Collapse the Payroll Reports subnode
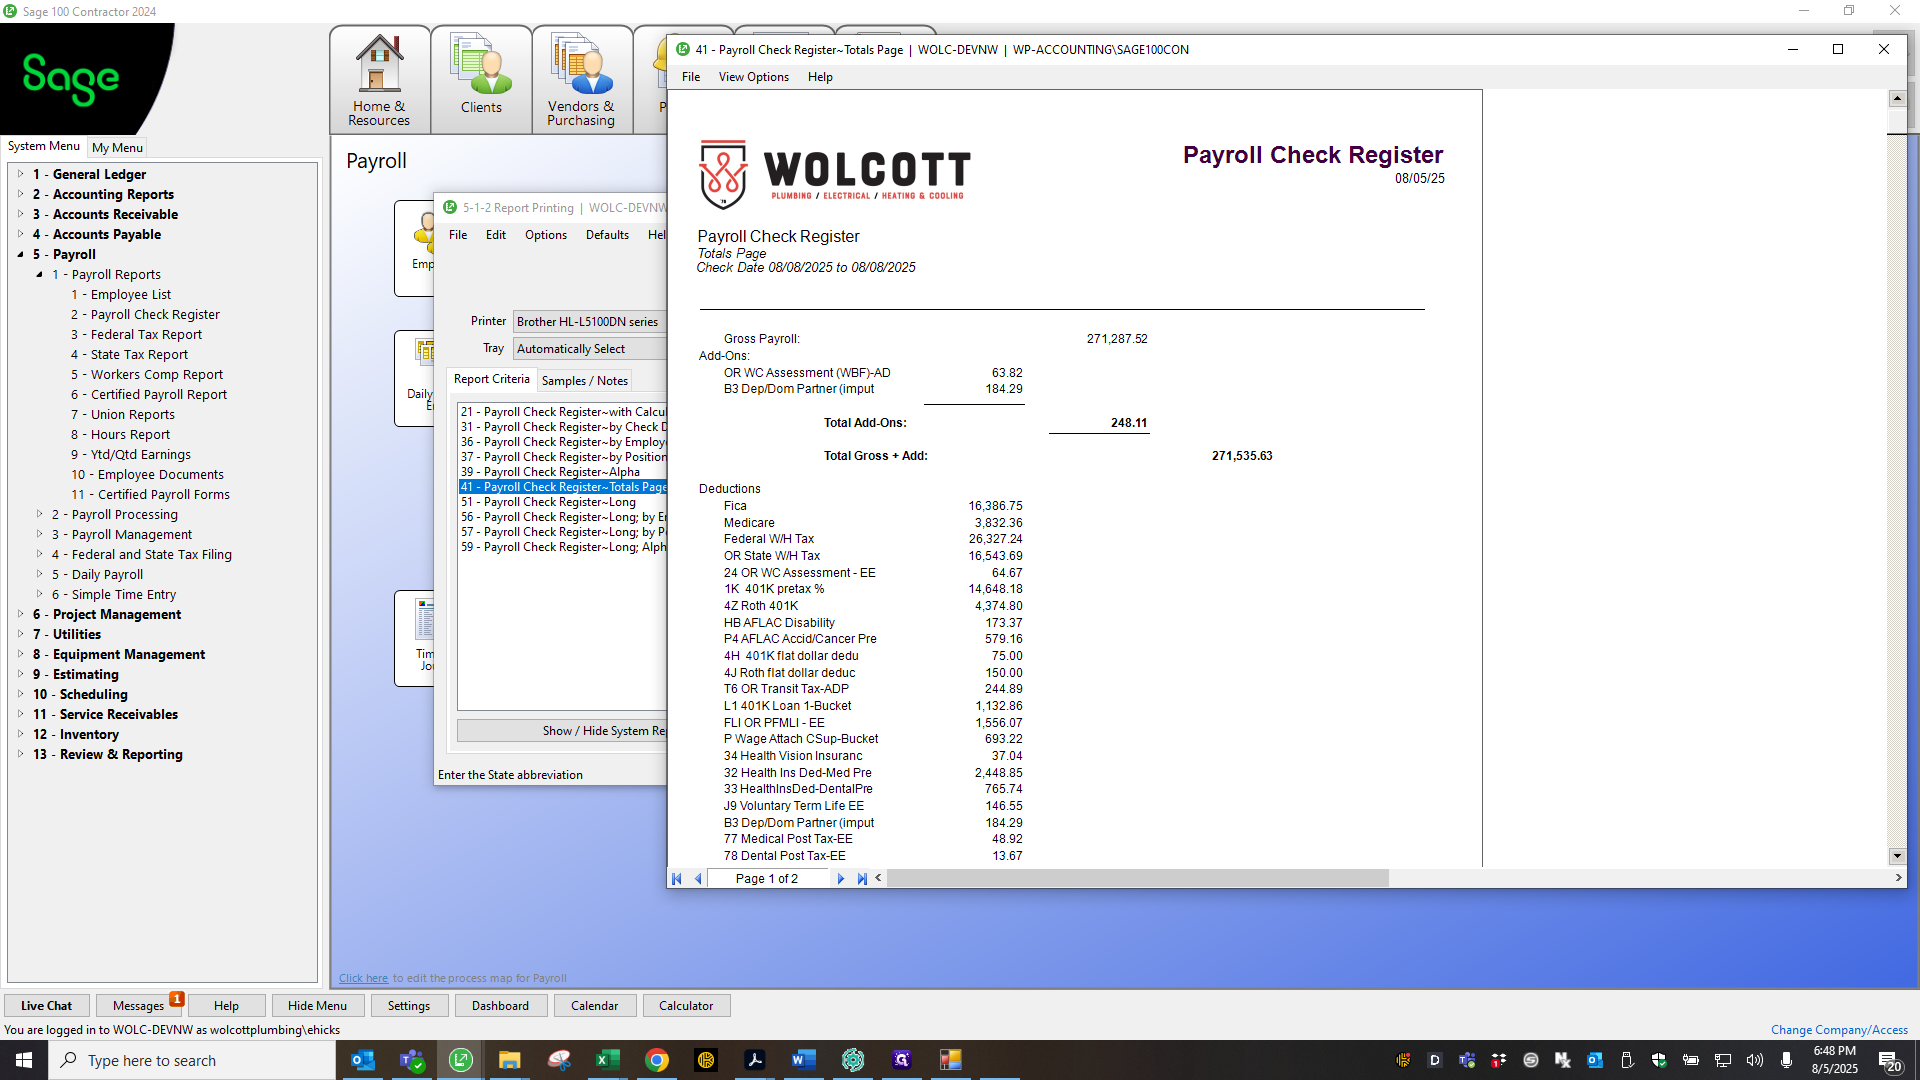 coord(39,274)
